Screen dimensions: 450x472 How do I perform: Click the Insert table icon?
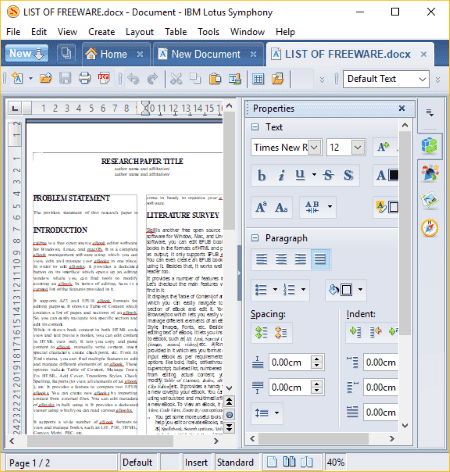258,79
